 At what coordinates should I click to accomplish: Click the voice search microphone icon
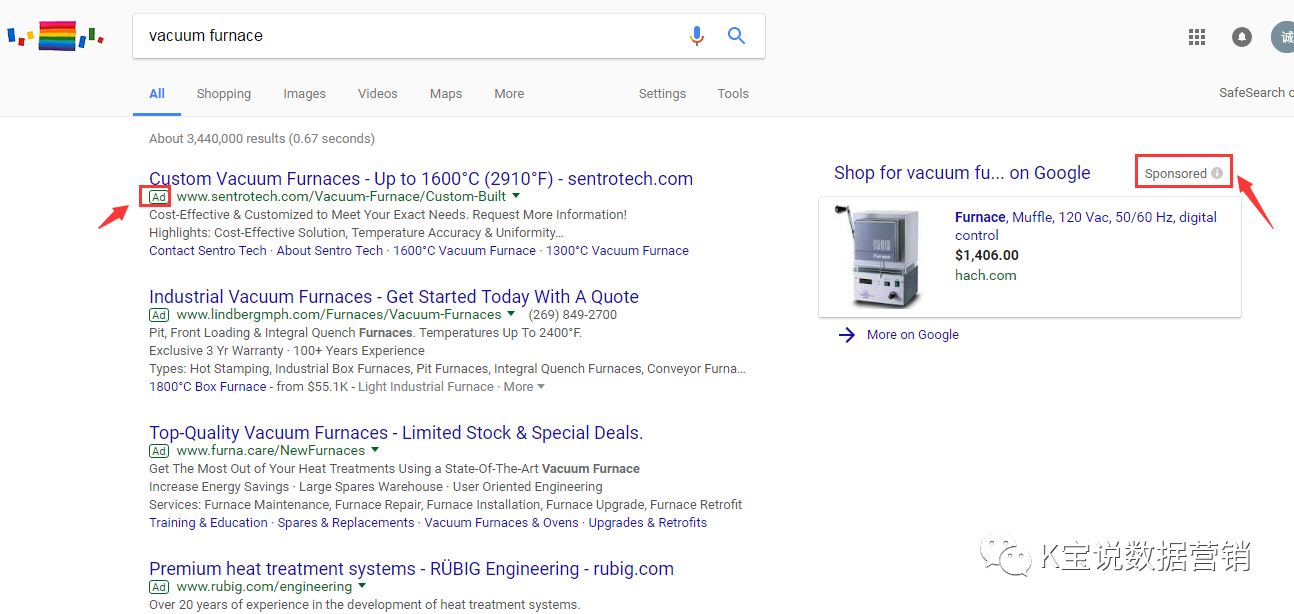click(697, 36)
